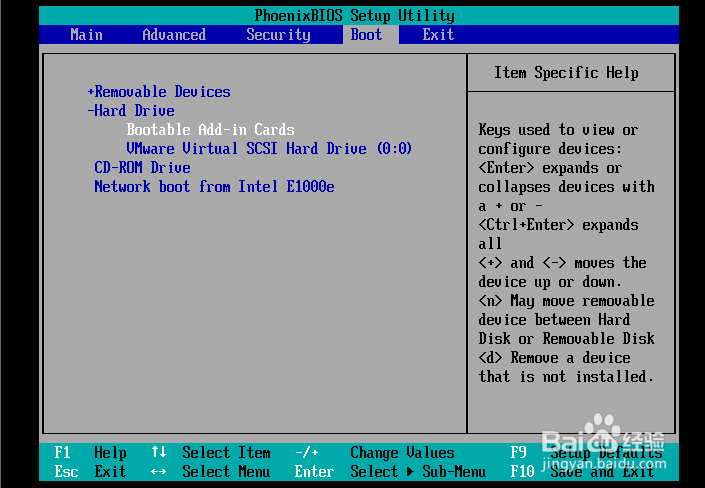This screenshot has width=705, height=488.
Task: Click the up-down arrows Select Item hint
Action: pyautogui.click(x=211, y=452)
